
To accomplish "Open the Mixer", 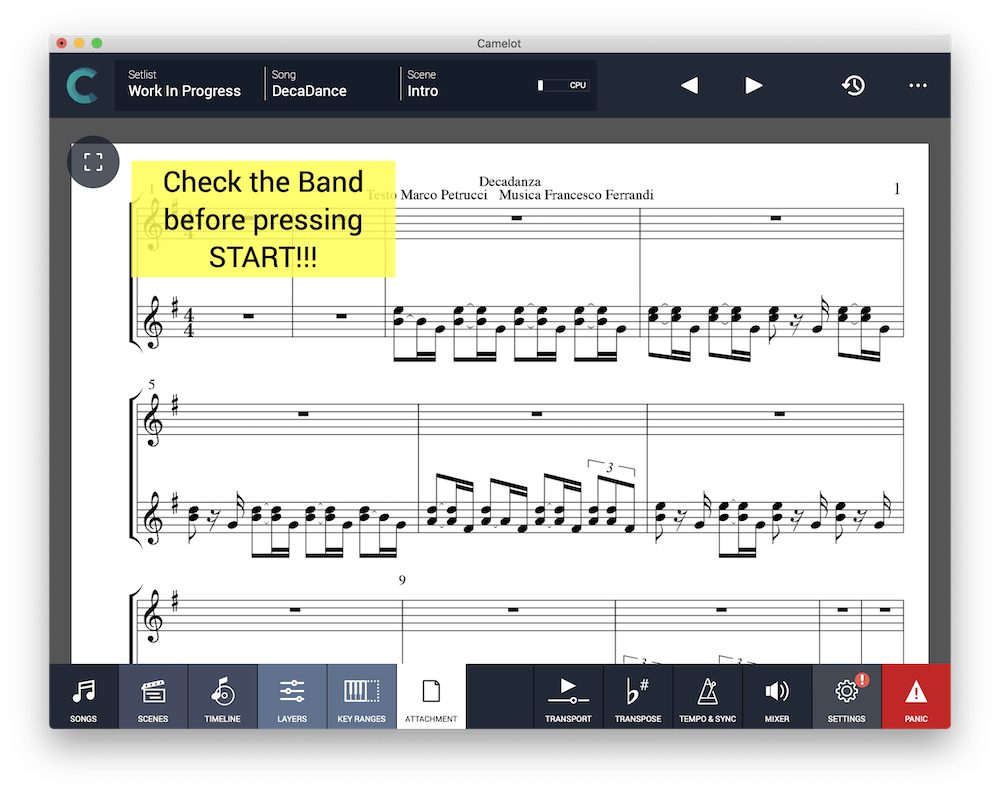I will pos(777,696).
